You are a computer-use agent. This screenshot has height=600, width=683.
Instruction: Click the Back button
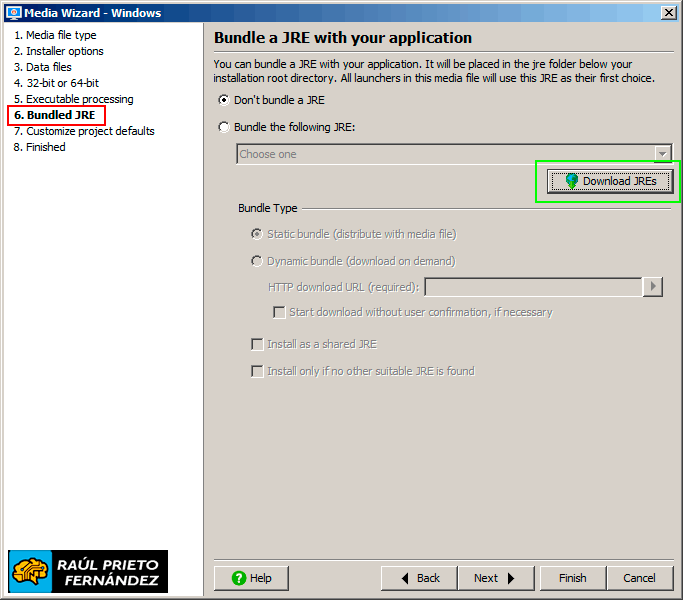point(419,578)
